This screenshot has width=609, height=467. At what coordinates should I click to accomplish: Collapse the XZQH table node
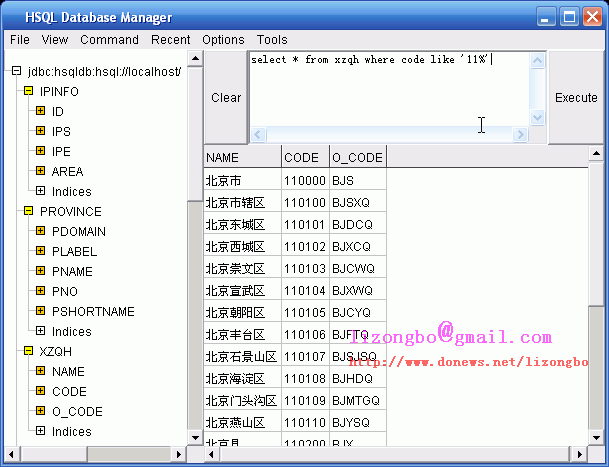(28, 352)
